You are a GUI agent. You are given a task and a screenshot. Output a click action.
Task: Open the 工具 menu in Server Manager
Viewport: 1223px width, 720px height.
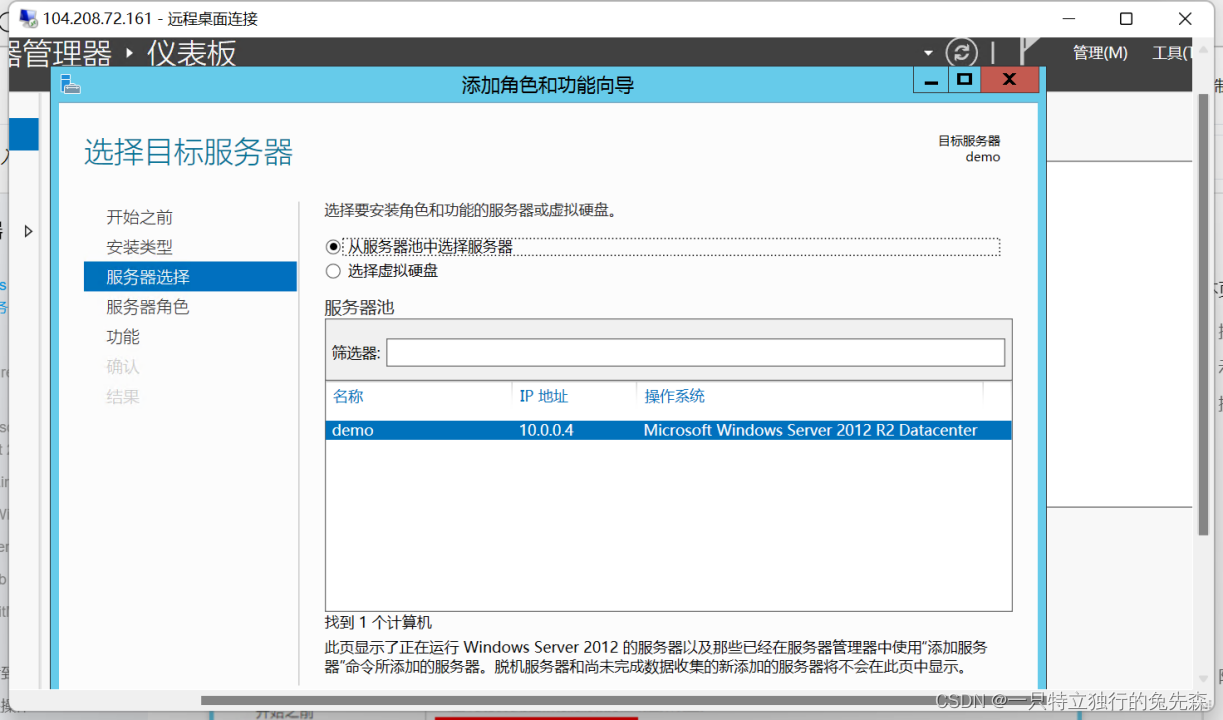(1171, 53)
